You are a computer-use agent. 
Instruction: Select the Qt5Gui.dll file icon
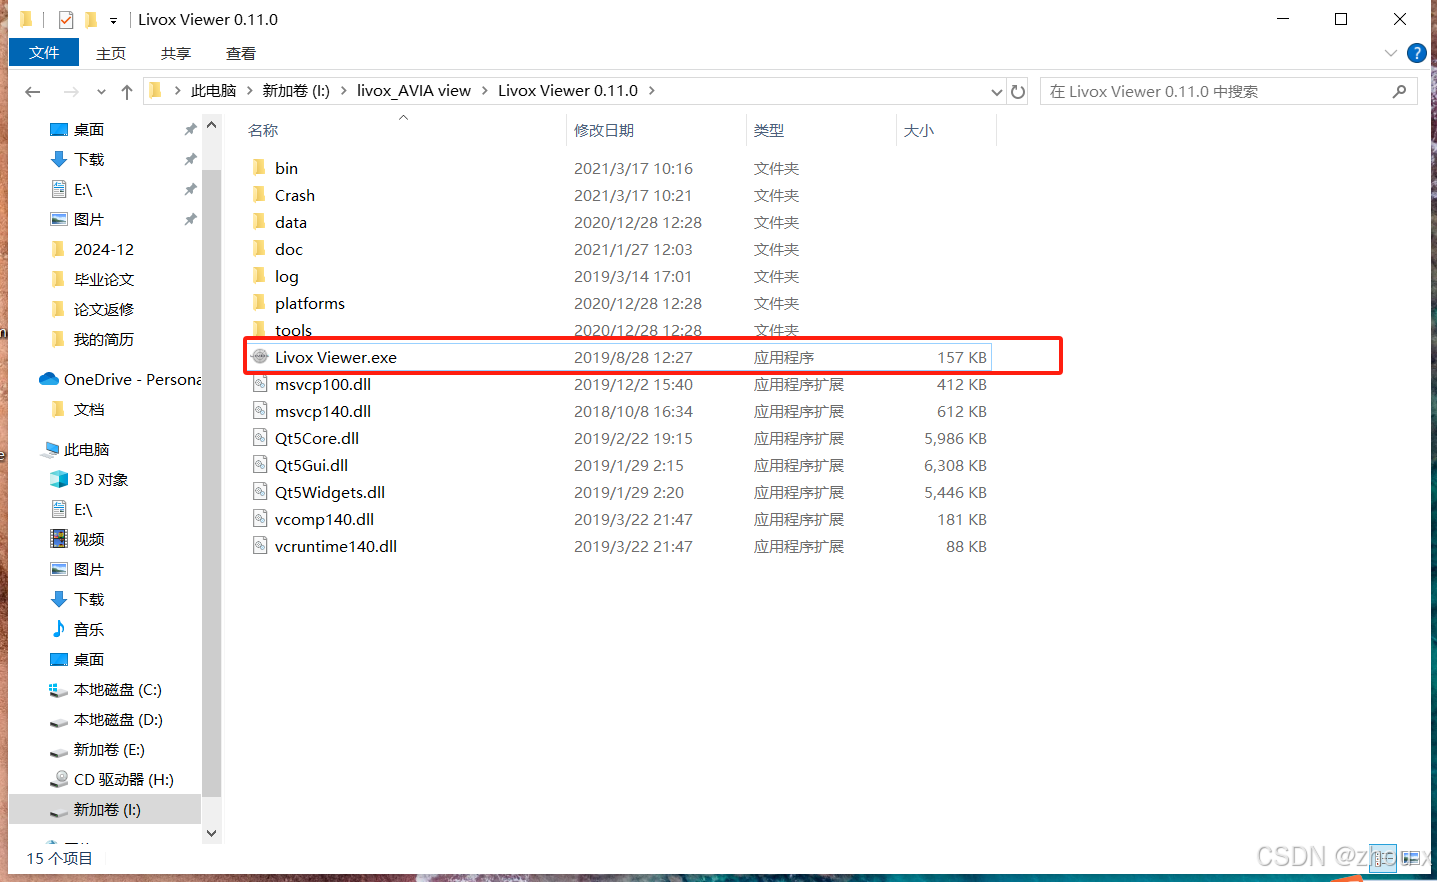point(260,465)
